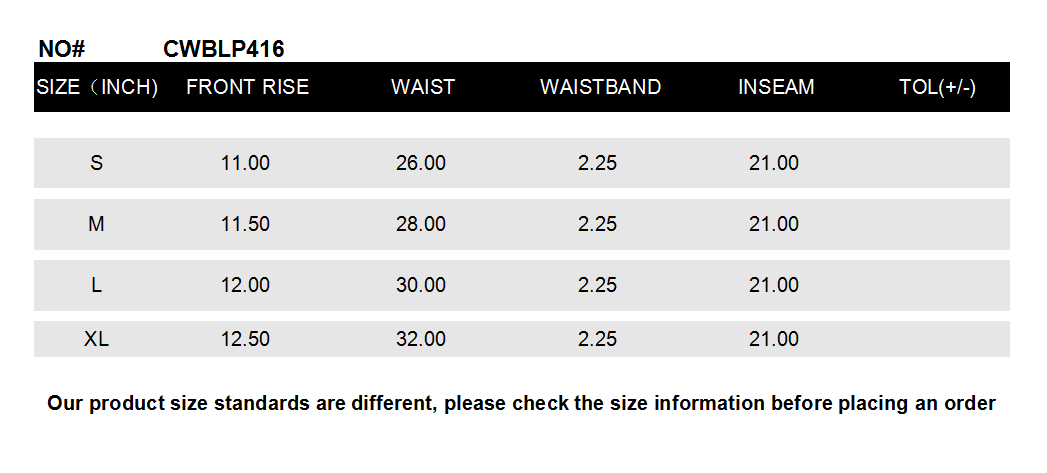Click the SIZE (INCH) header cell

click(97, 87)
